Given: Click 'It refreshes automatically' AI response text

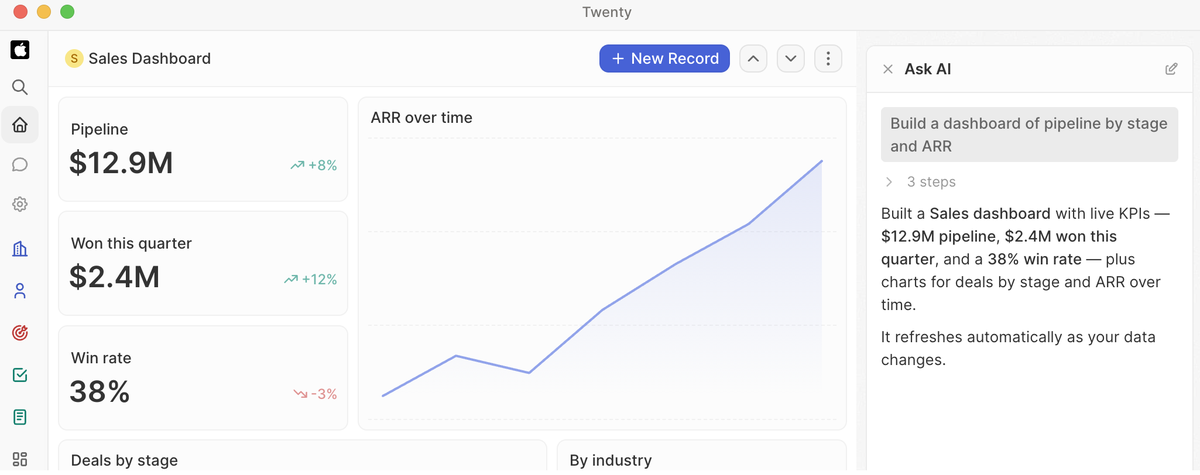Looking at the screenshot, I should click(x=1018, y=348).
